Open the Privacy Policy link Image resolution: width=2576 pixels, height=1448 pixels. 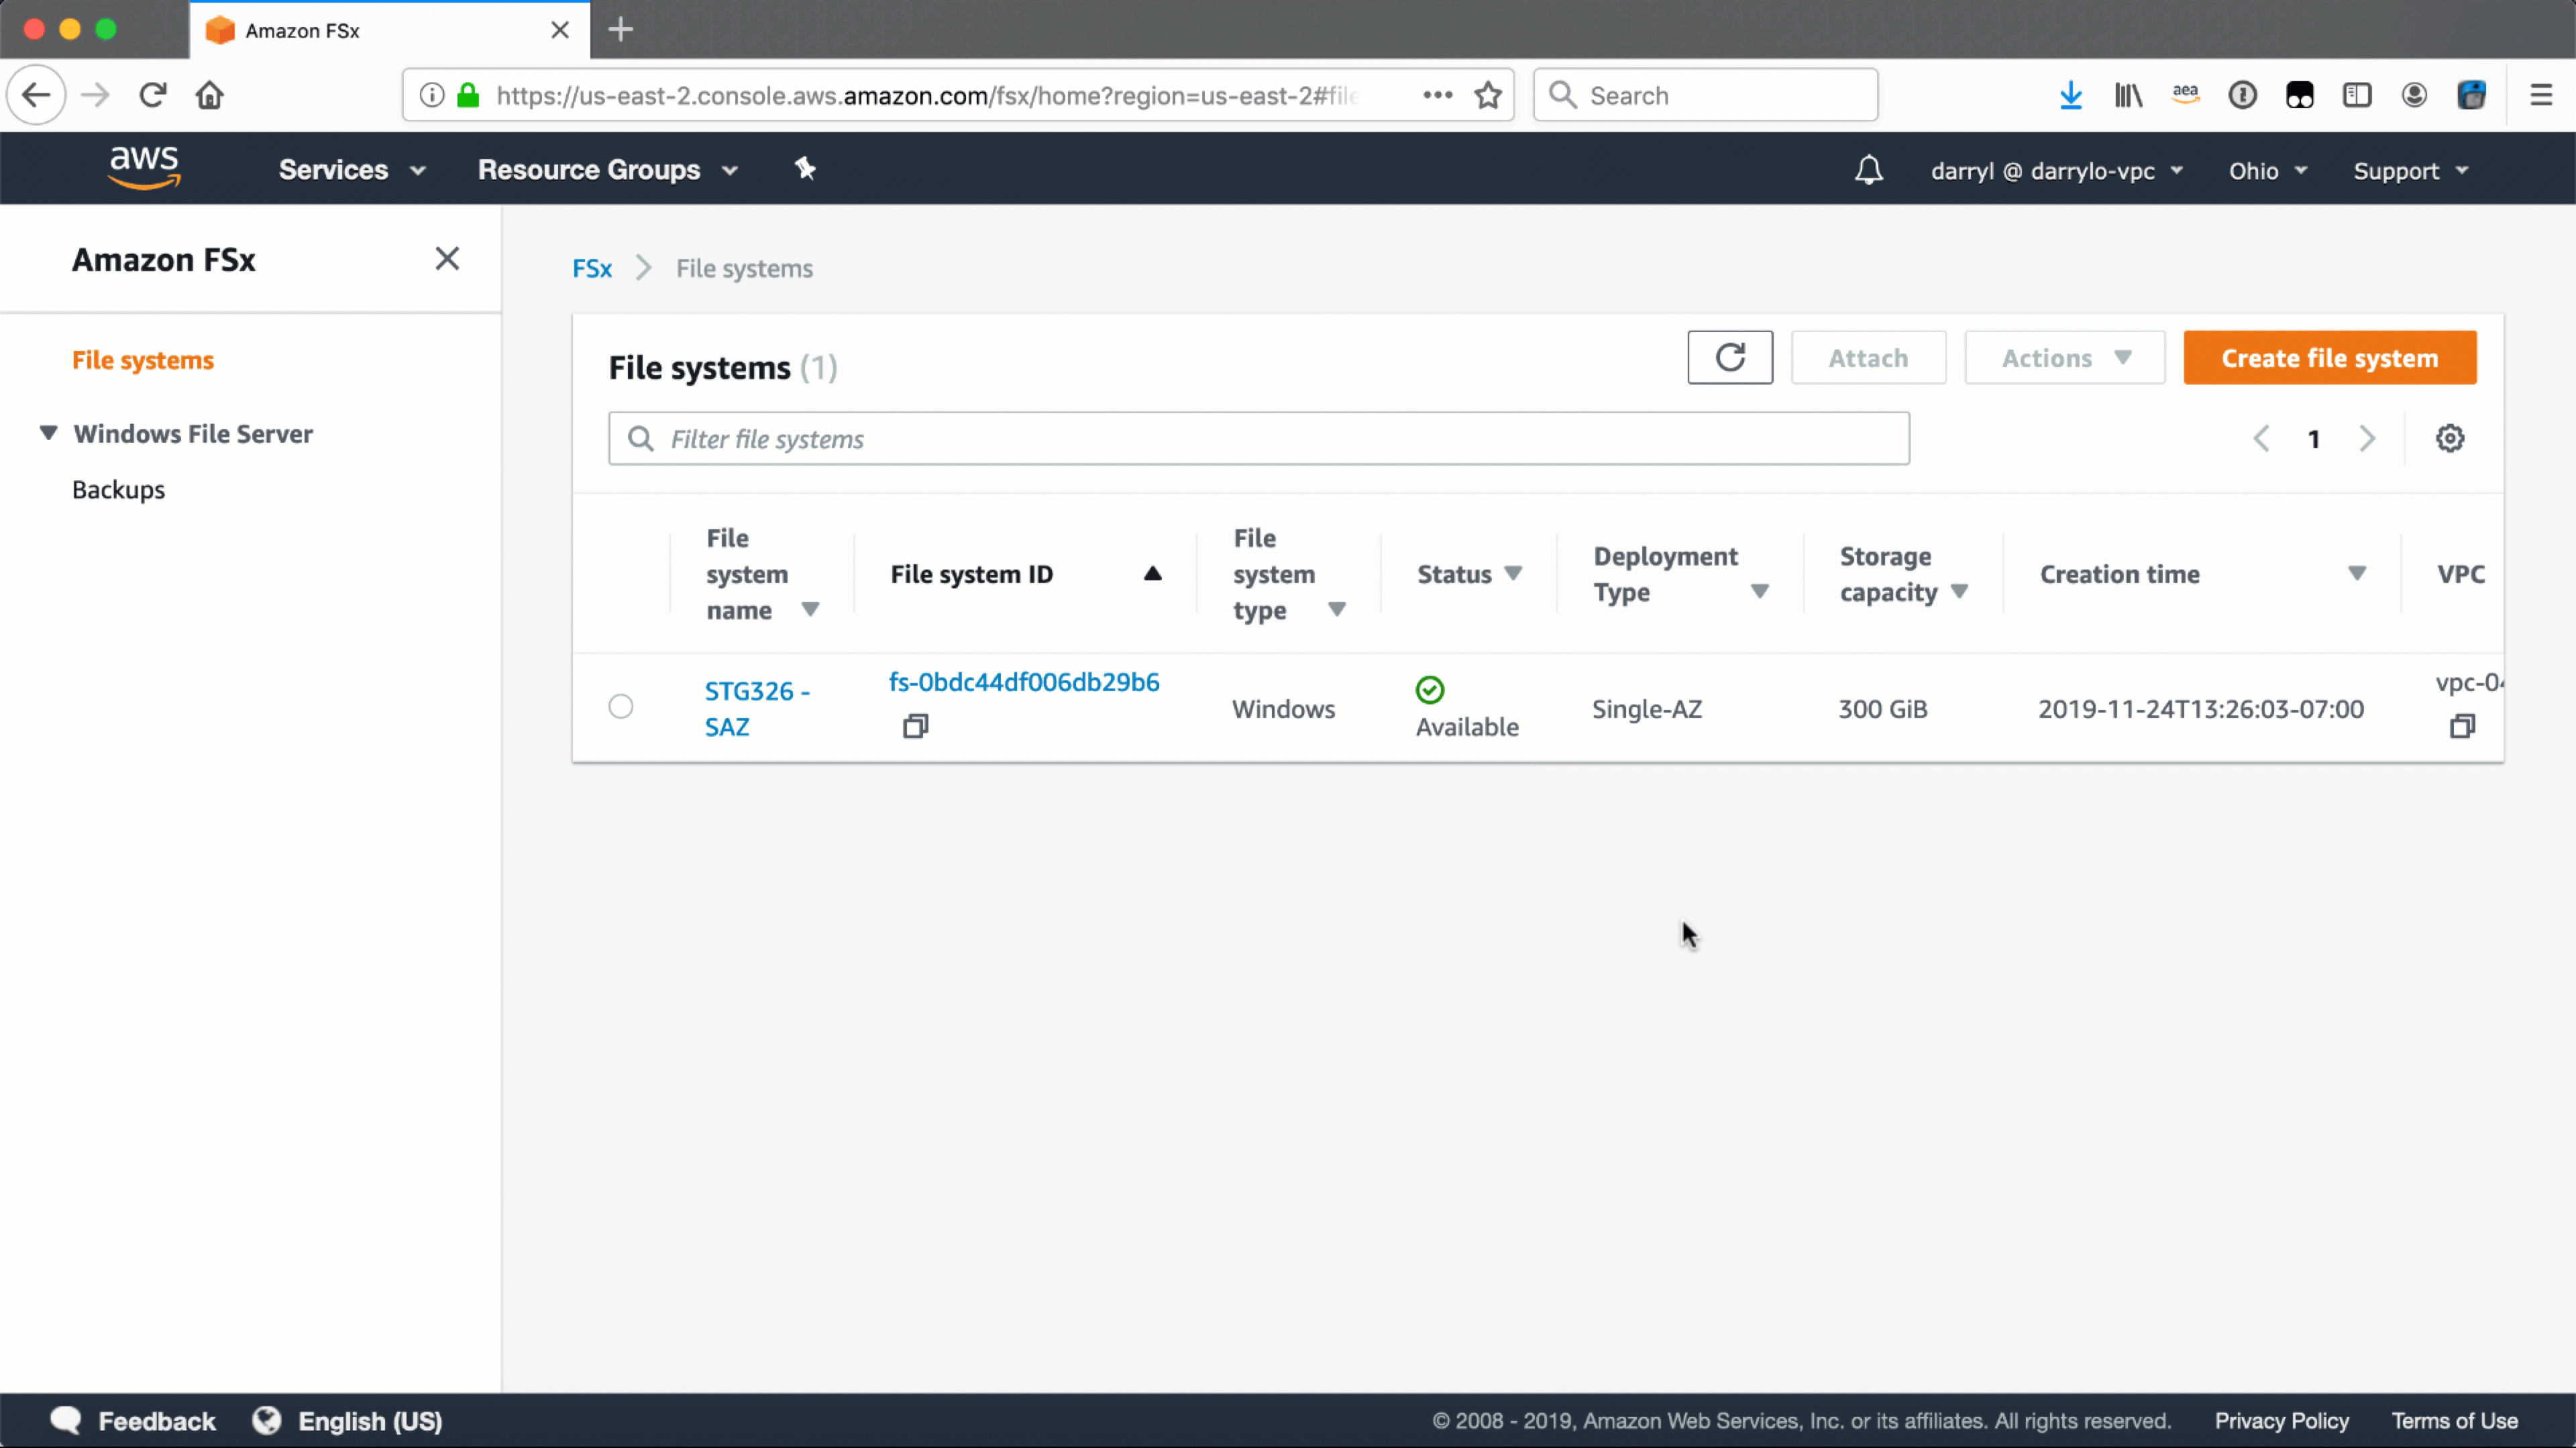(x=2282, y=1421)
